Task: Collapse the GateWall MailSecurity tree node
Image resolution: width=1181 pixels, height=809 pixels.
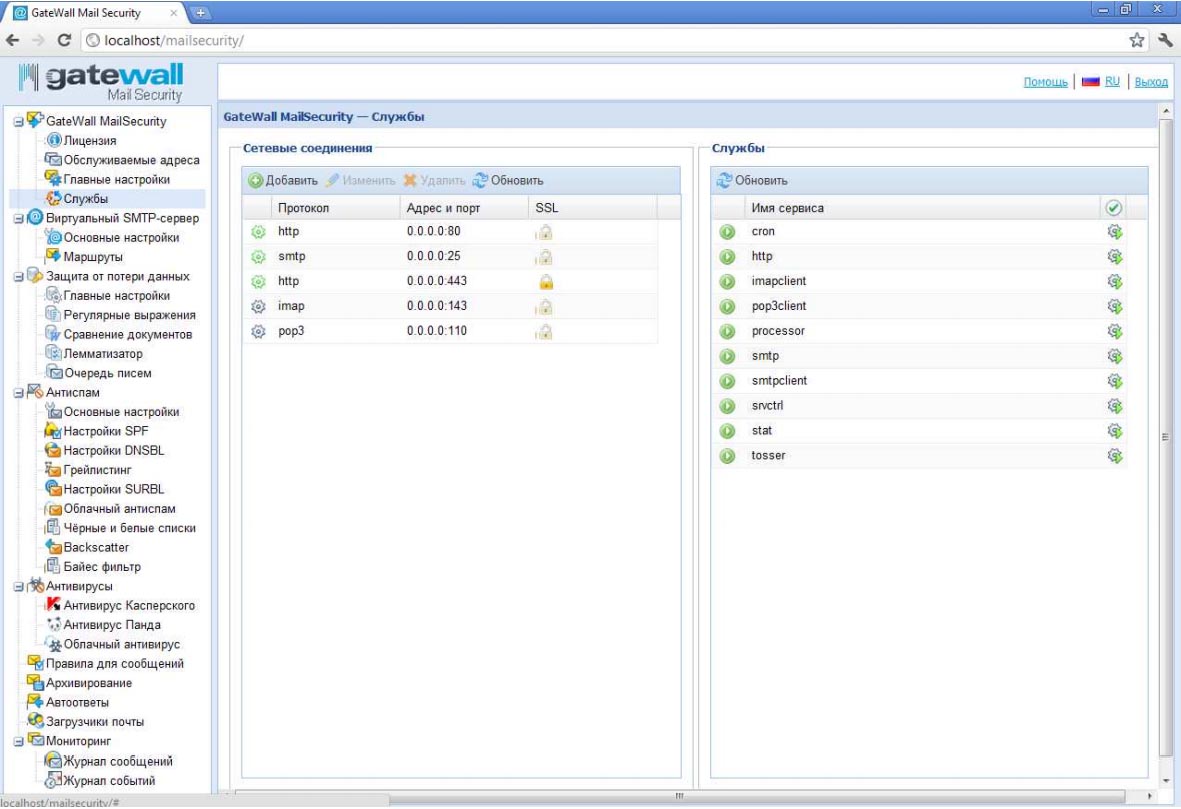Action: coord(19,122)
